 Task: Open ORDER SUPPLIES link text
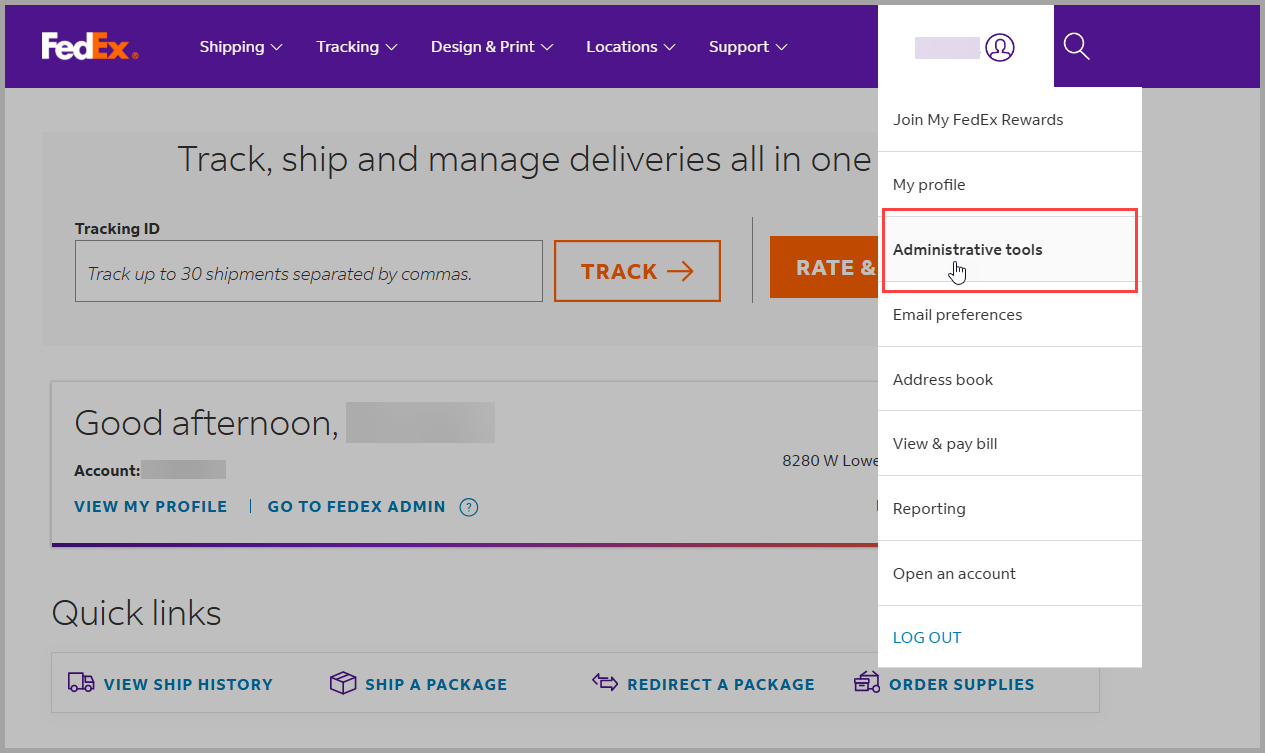coord(962,685)
